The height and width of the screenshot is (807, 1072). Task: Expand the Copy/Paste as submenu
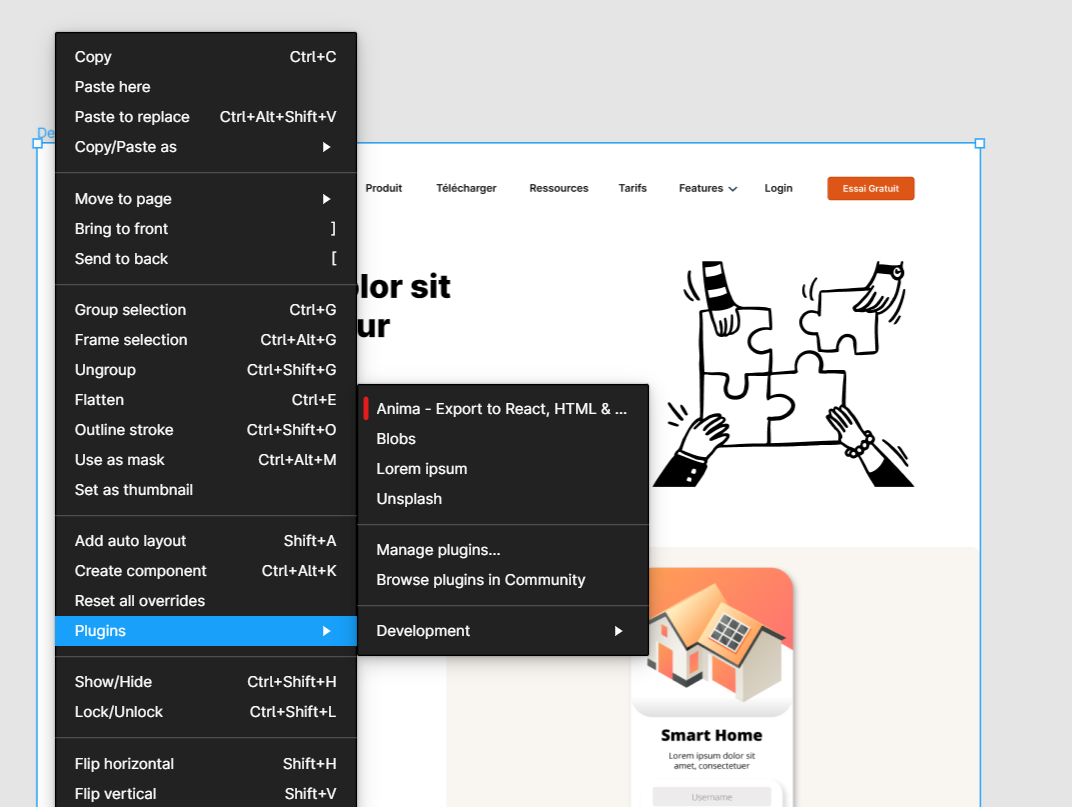point(206,147)
